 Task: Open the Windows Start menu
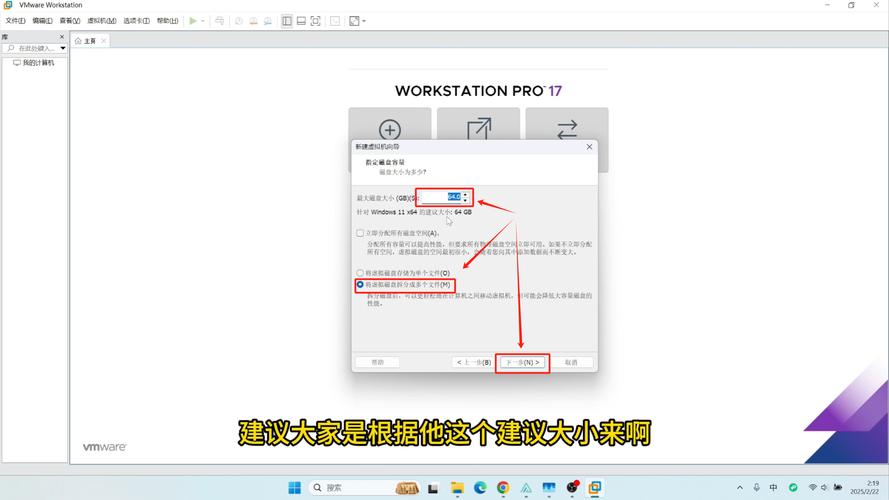click(x=294, y=488)
